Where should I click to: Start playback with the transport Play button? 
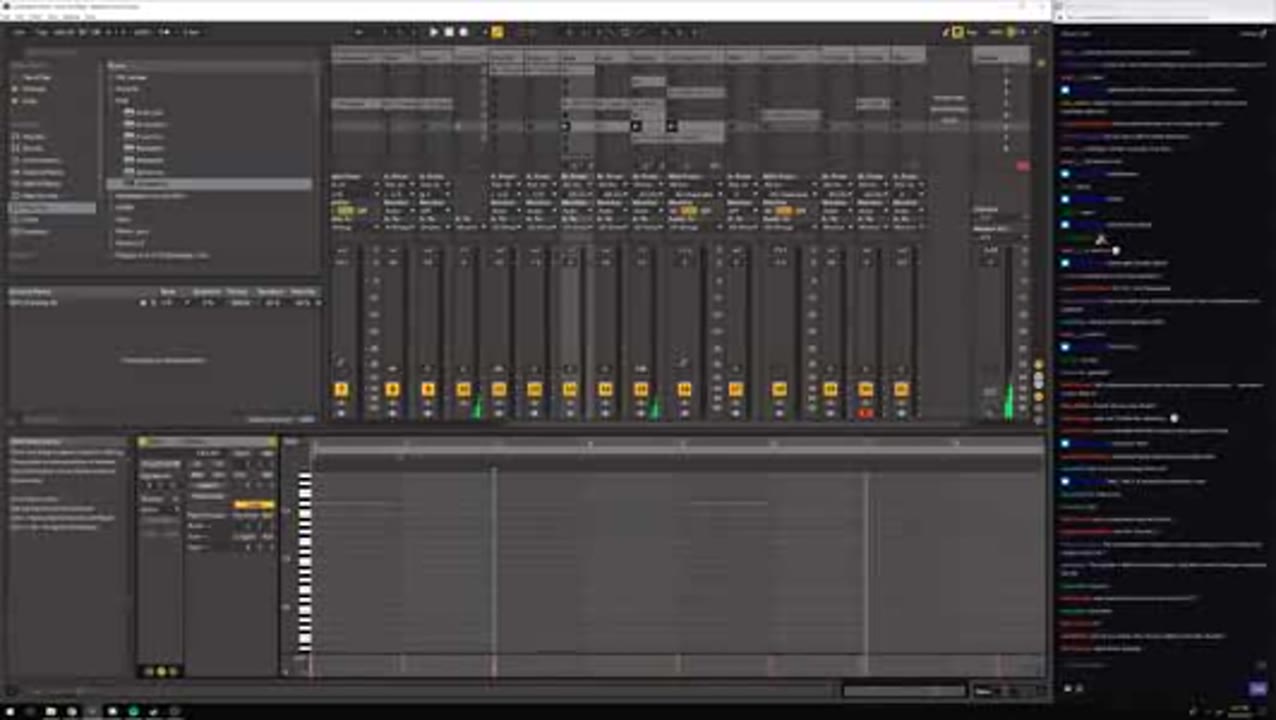434,32
